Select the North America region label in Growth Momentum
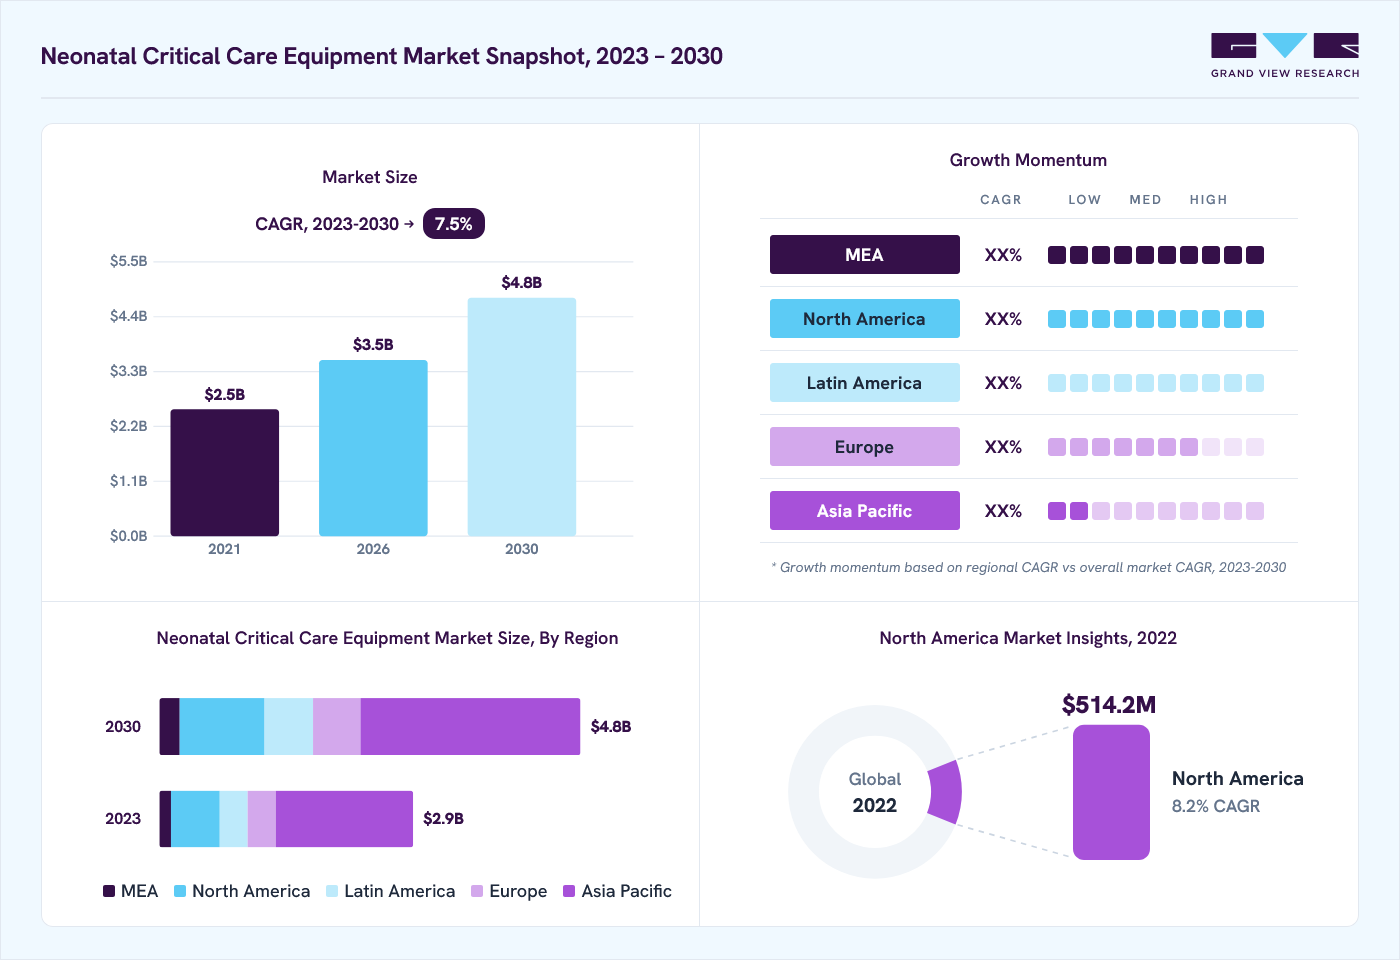 point(865,319)
